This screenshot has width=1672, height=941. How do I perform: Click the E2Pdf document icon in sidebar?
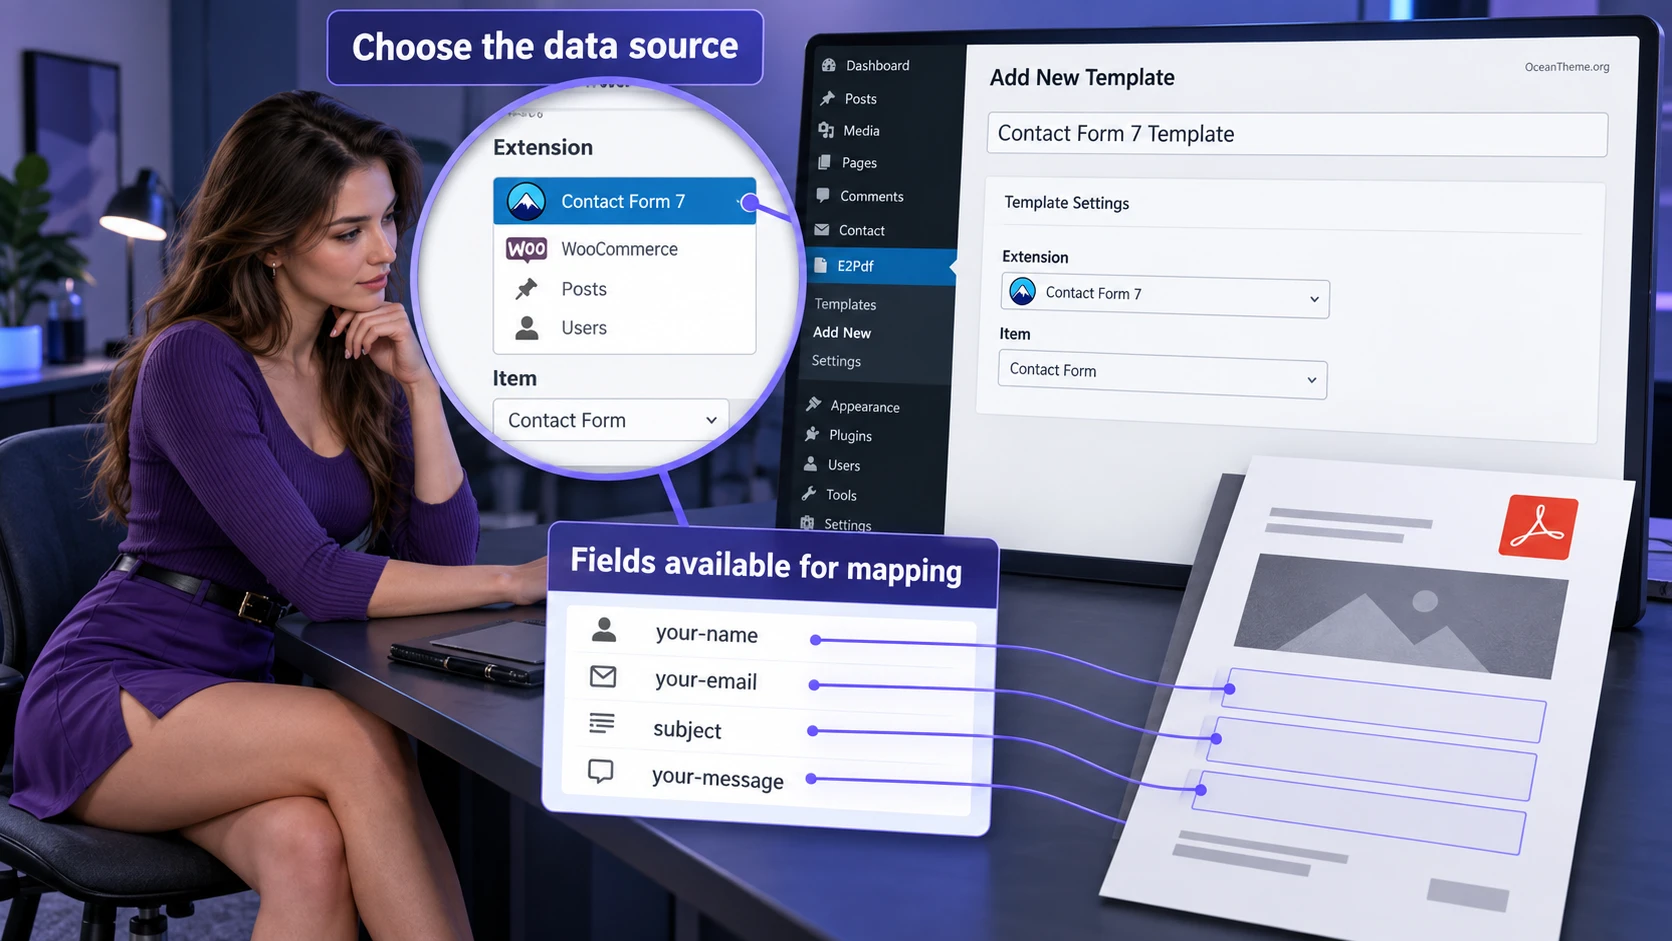(820, 265)
